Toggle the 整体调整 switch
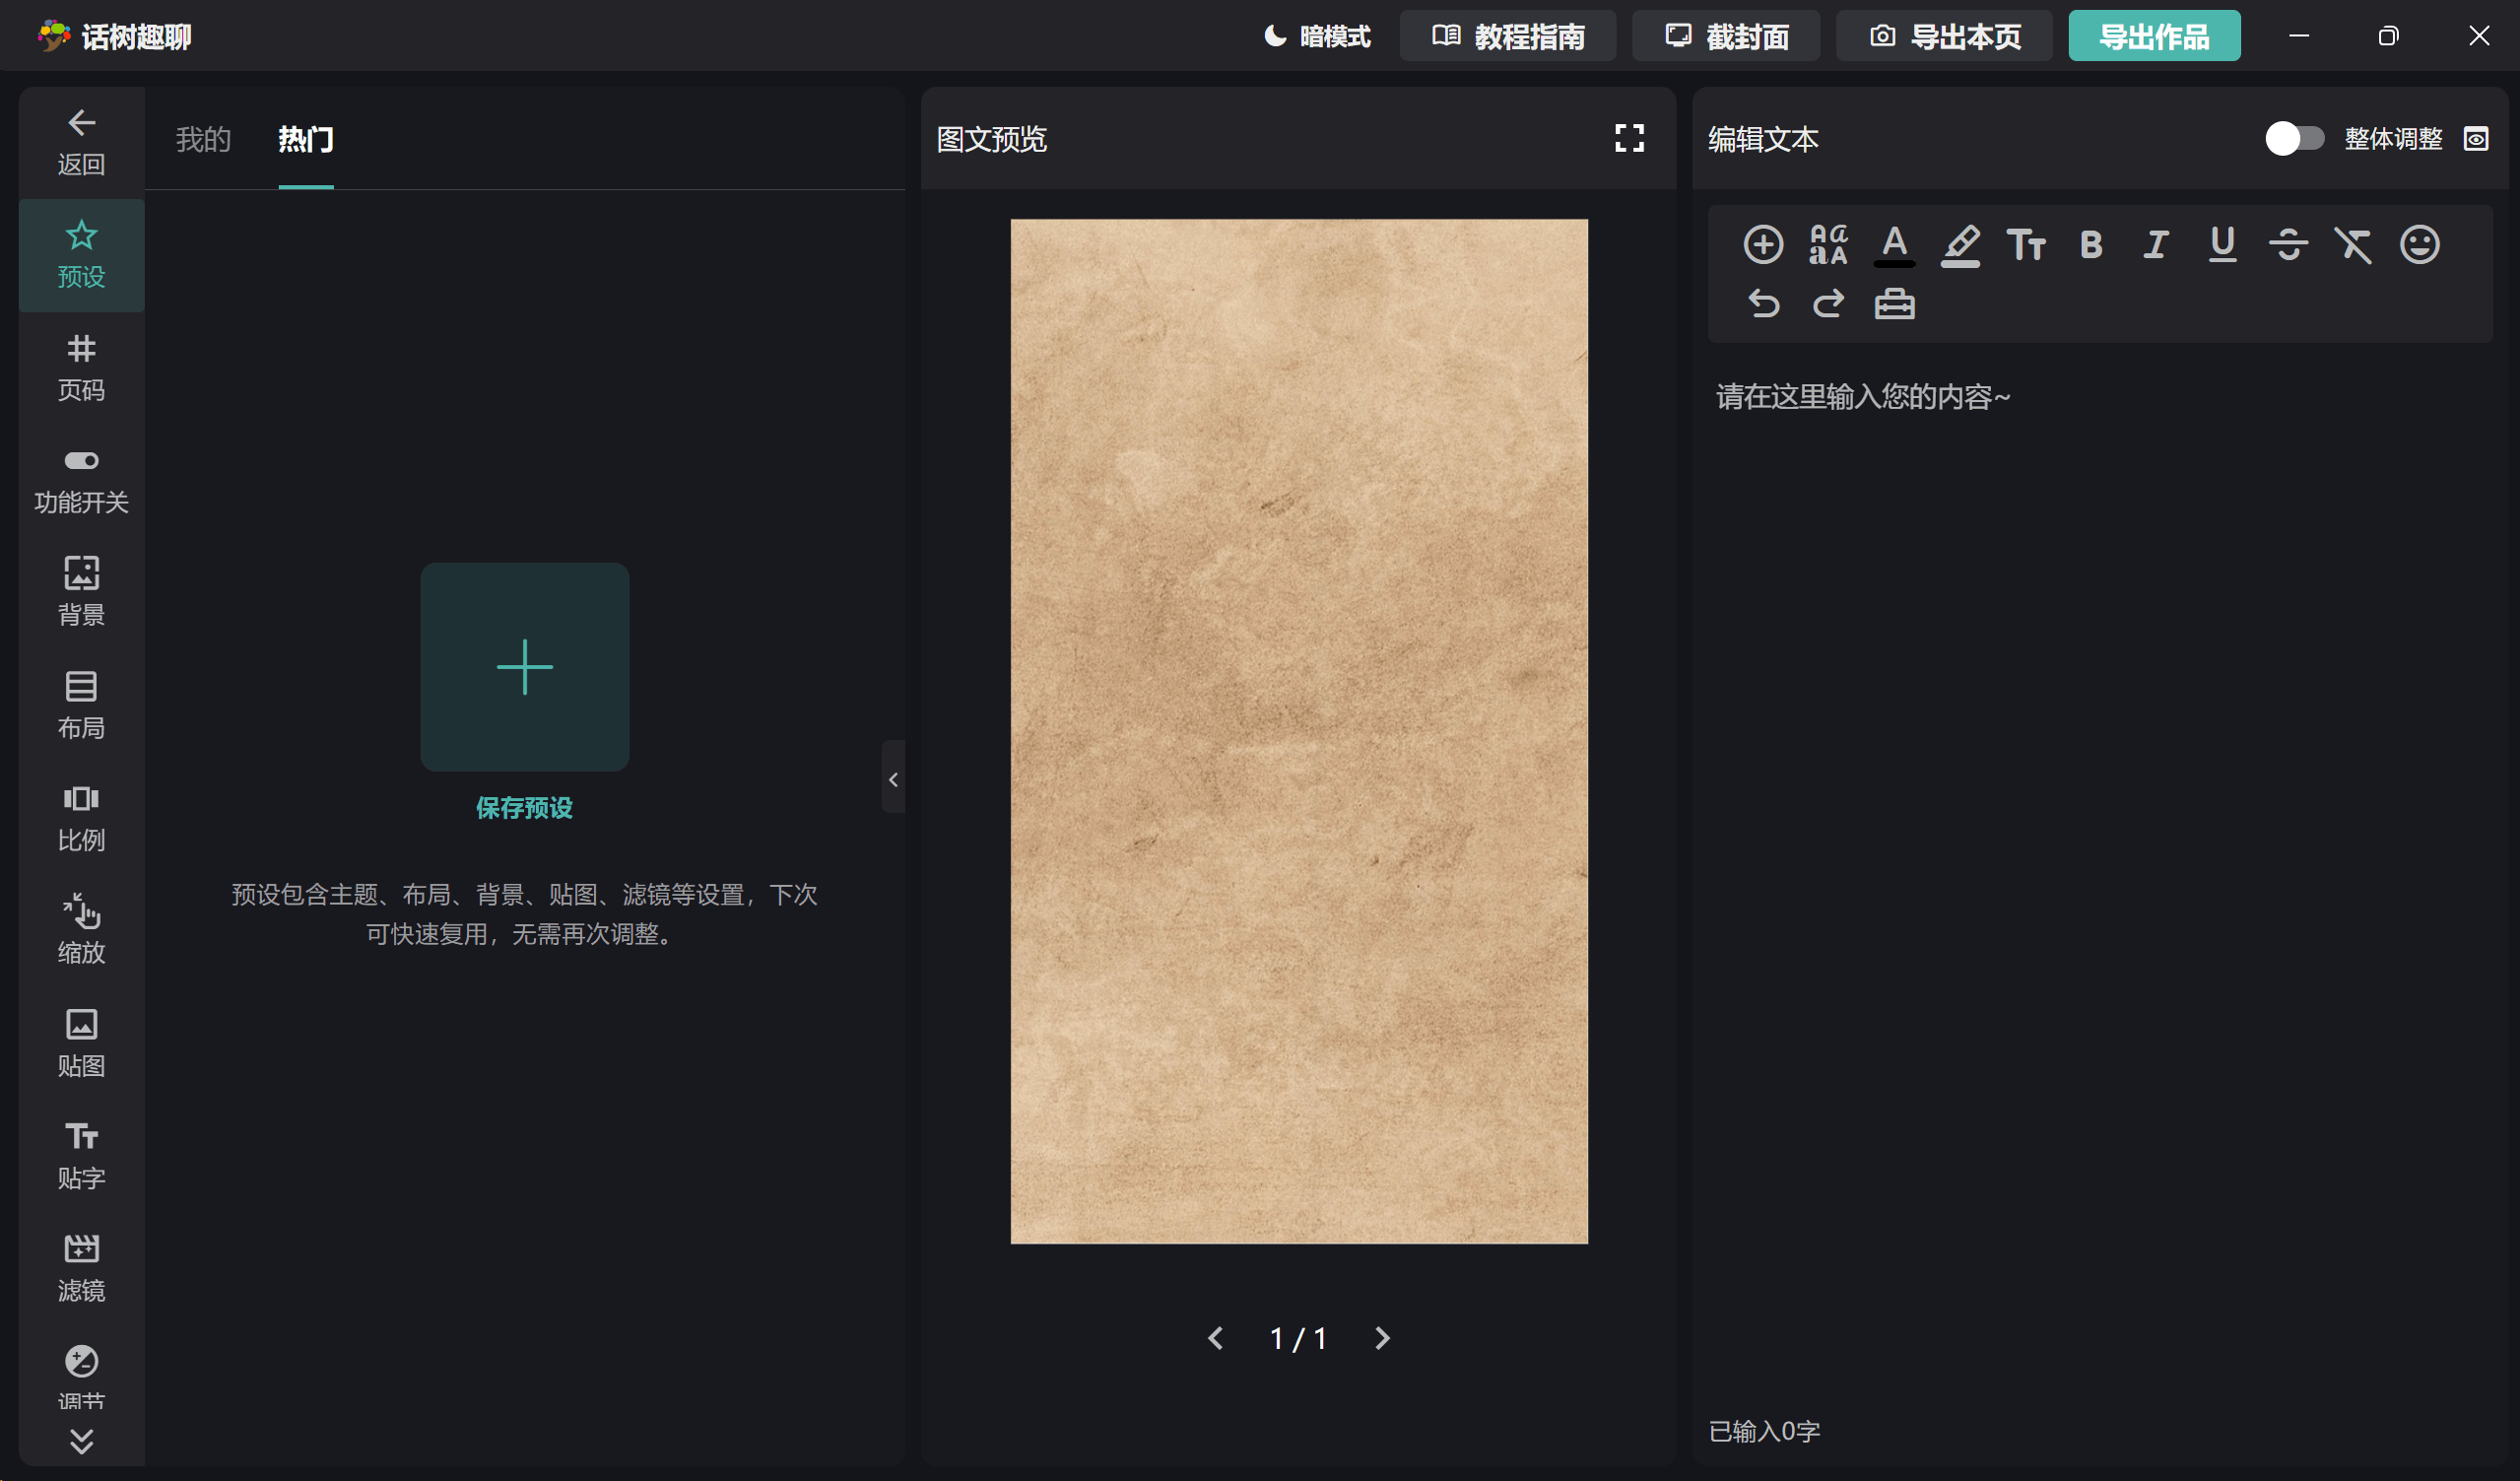 pyautogui.click(x=2294, y=138)
